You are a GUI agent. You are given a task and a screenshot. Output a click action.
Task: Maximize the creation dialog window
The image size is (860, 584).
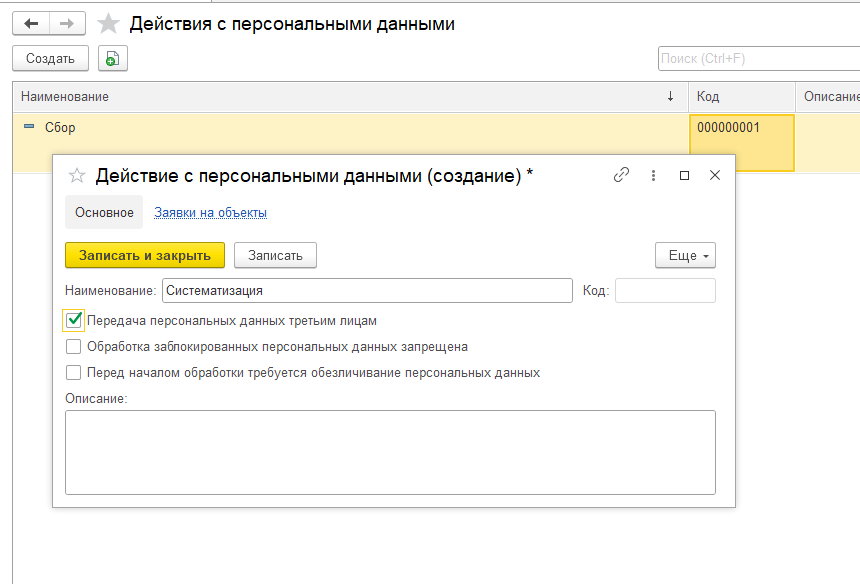point(684,175)
